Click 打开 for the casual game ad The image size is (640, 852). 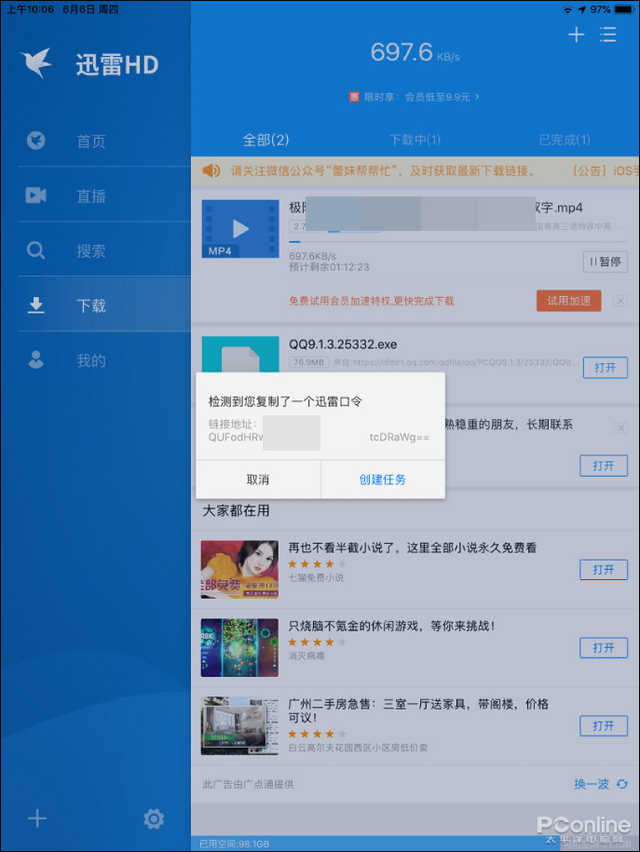[604, 648]
